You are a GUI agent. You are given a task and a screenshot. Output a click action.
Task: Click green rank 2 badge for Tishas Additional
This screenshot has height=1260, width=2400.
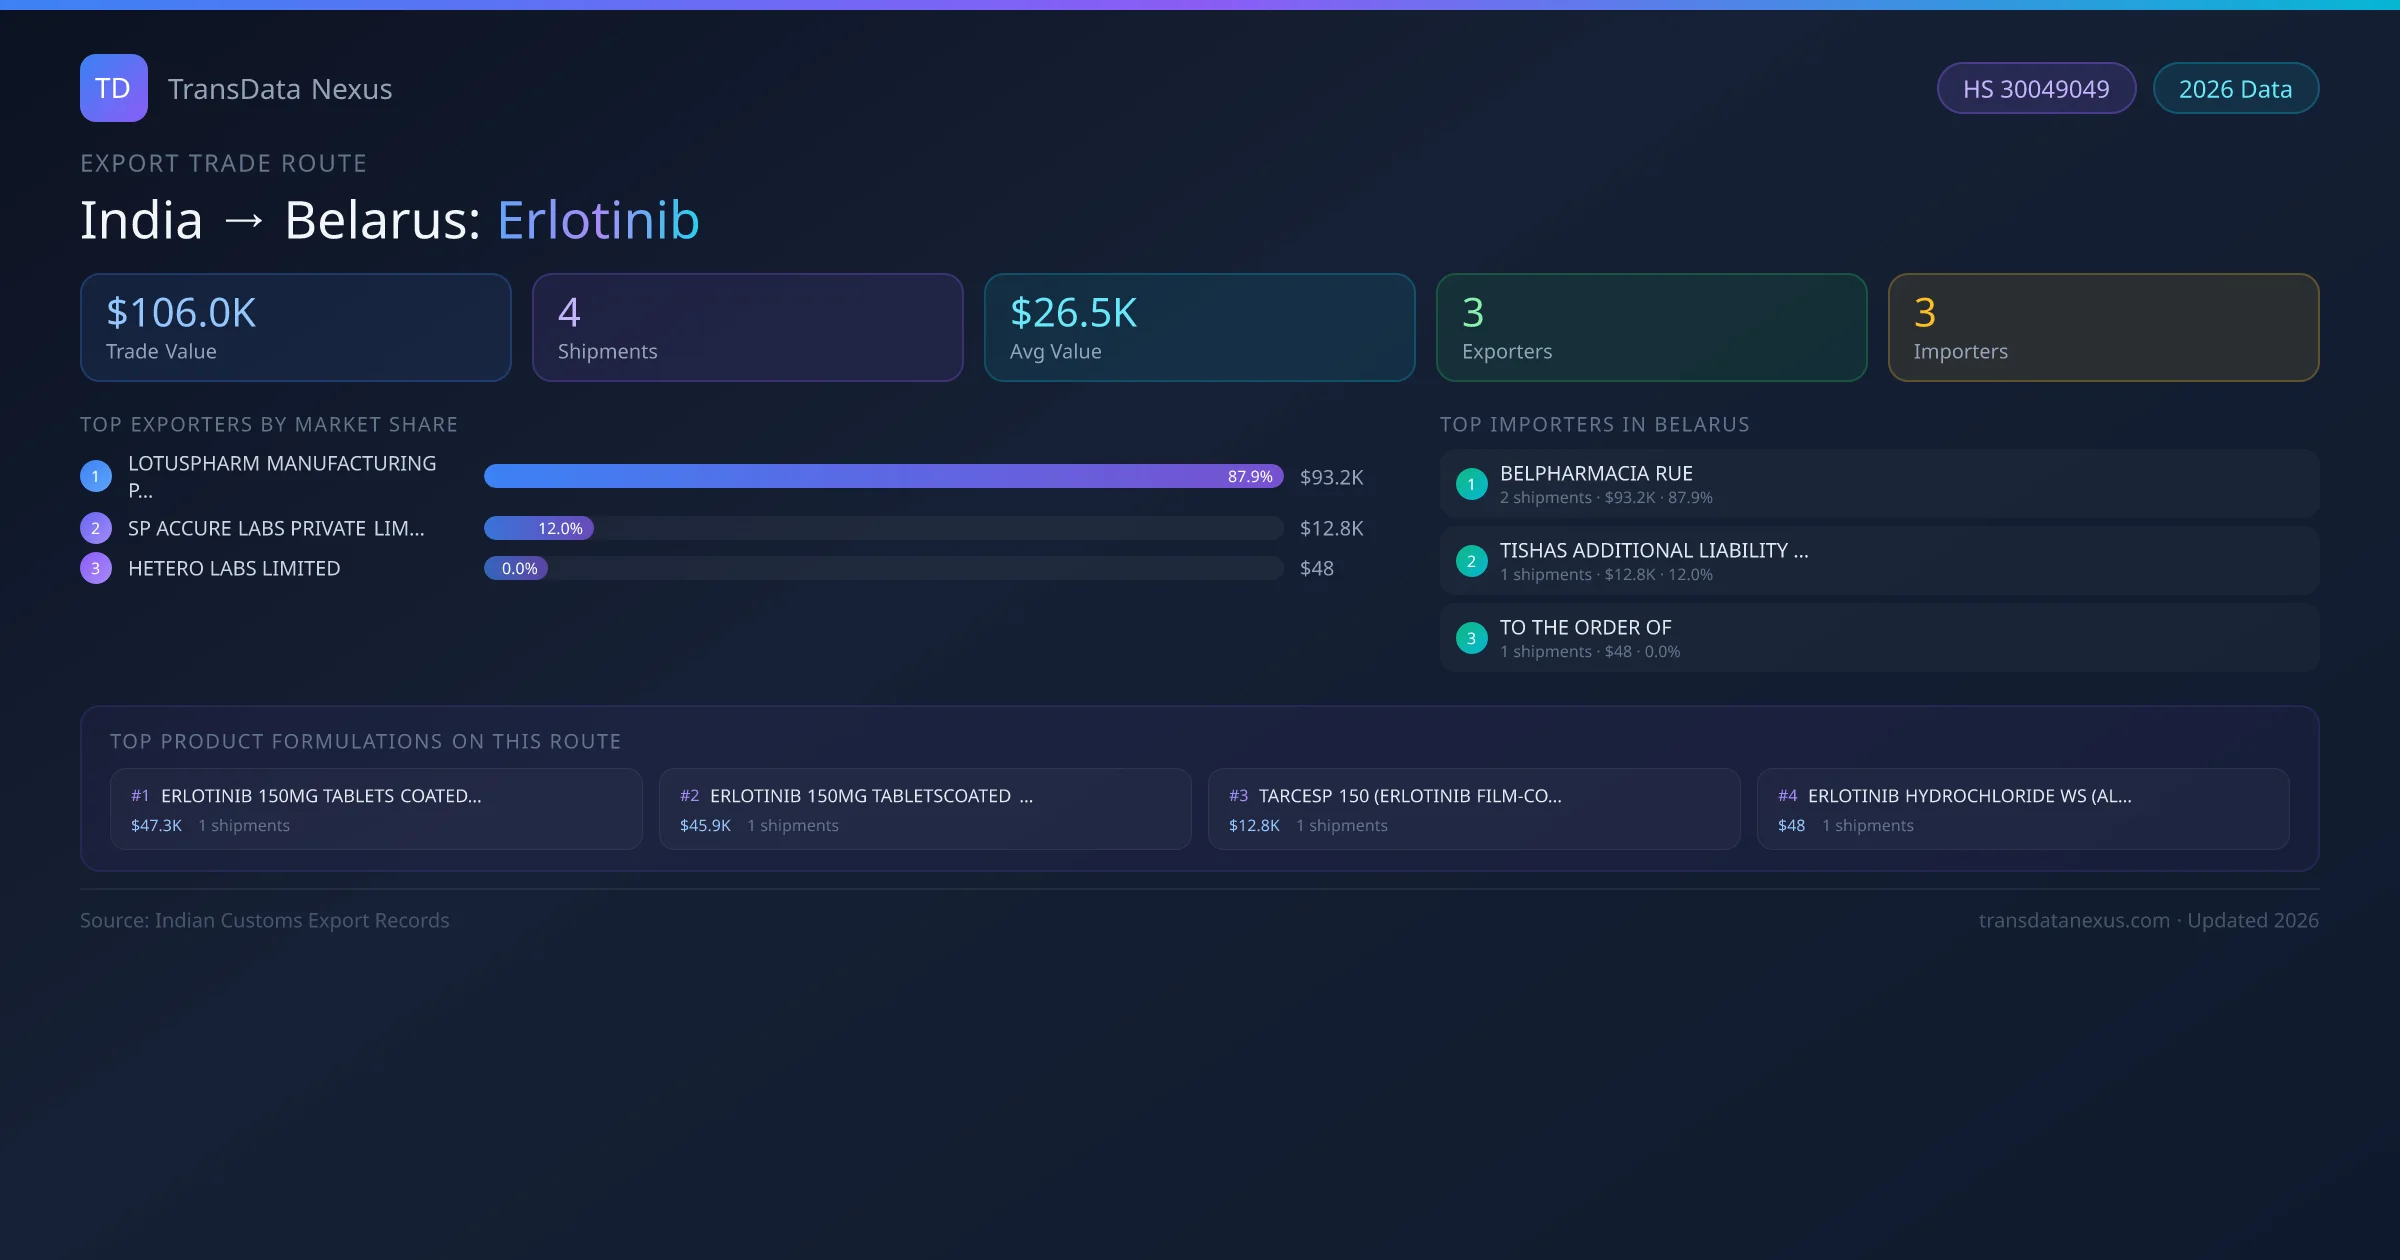(1471, 561)
